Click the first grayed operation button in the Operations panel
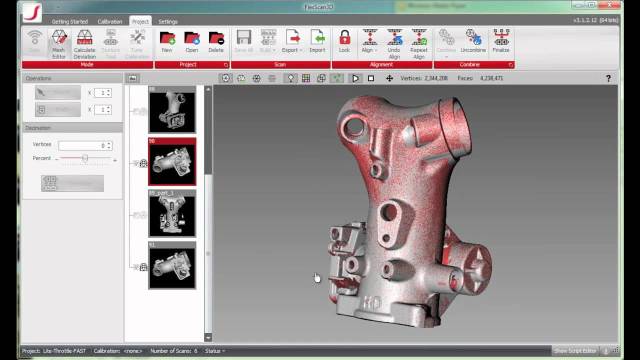 point(58,93)
